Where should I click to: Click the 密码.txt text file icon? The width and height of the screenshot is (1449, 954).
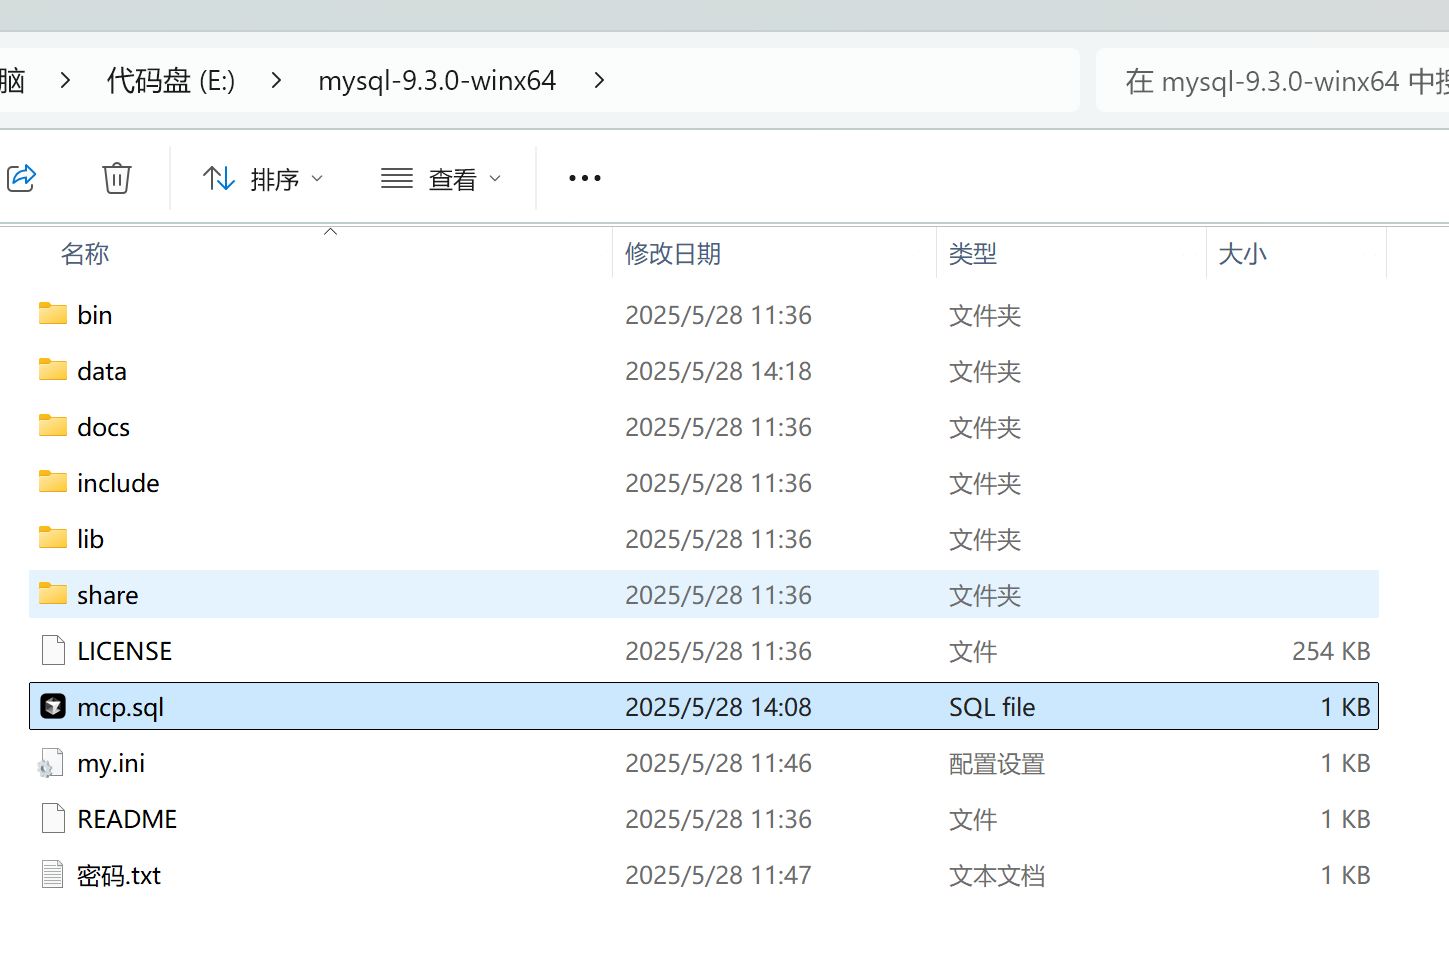[53, 874]
